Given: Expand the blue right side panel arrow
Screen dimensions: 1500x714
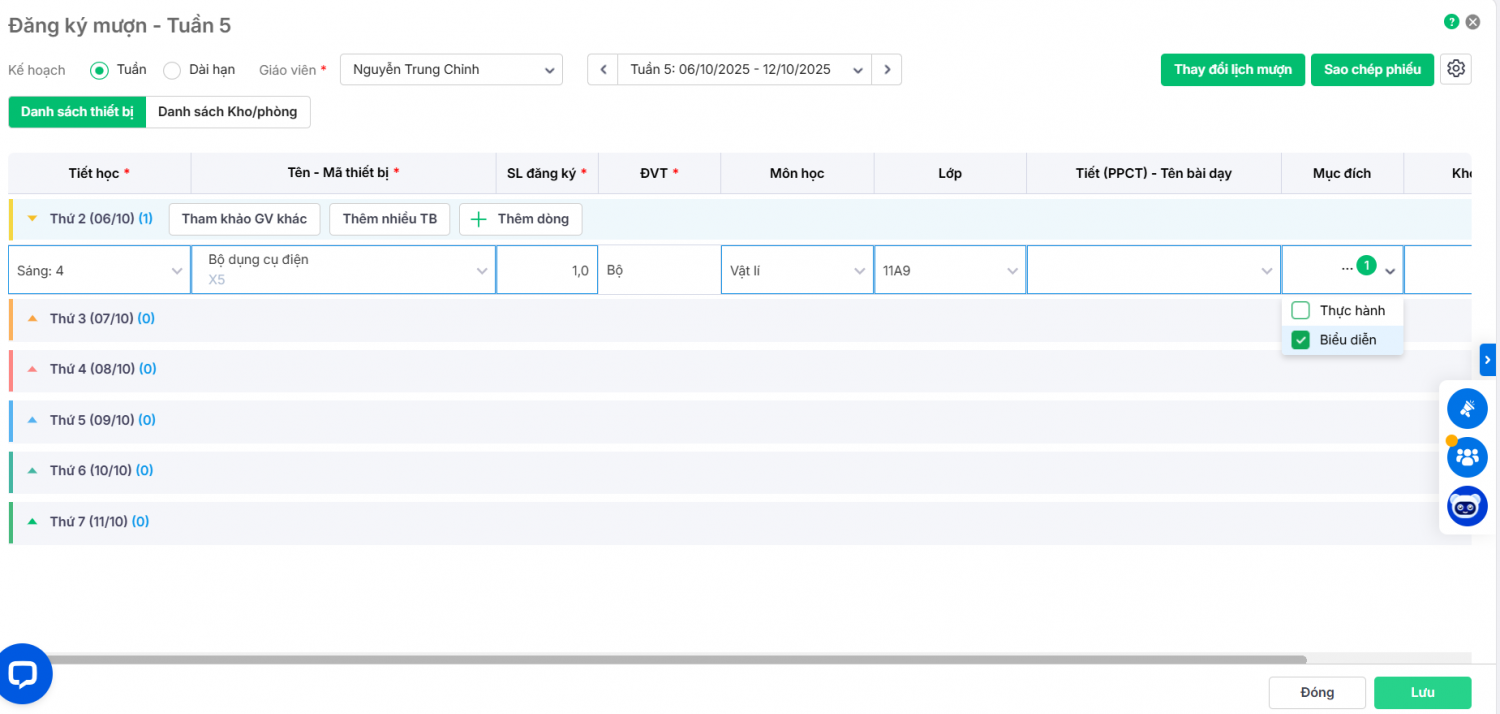Looking at the screenshot, I should coord(1488,359).
